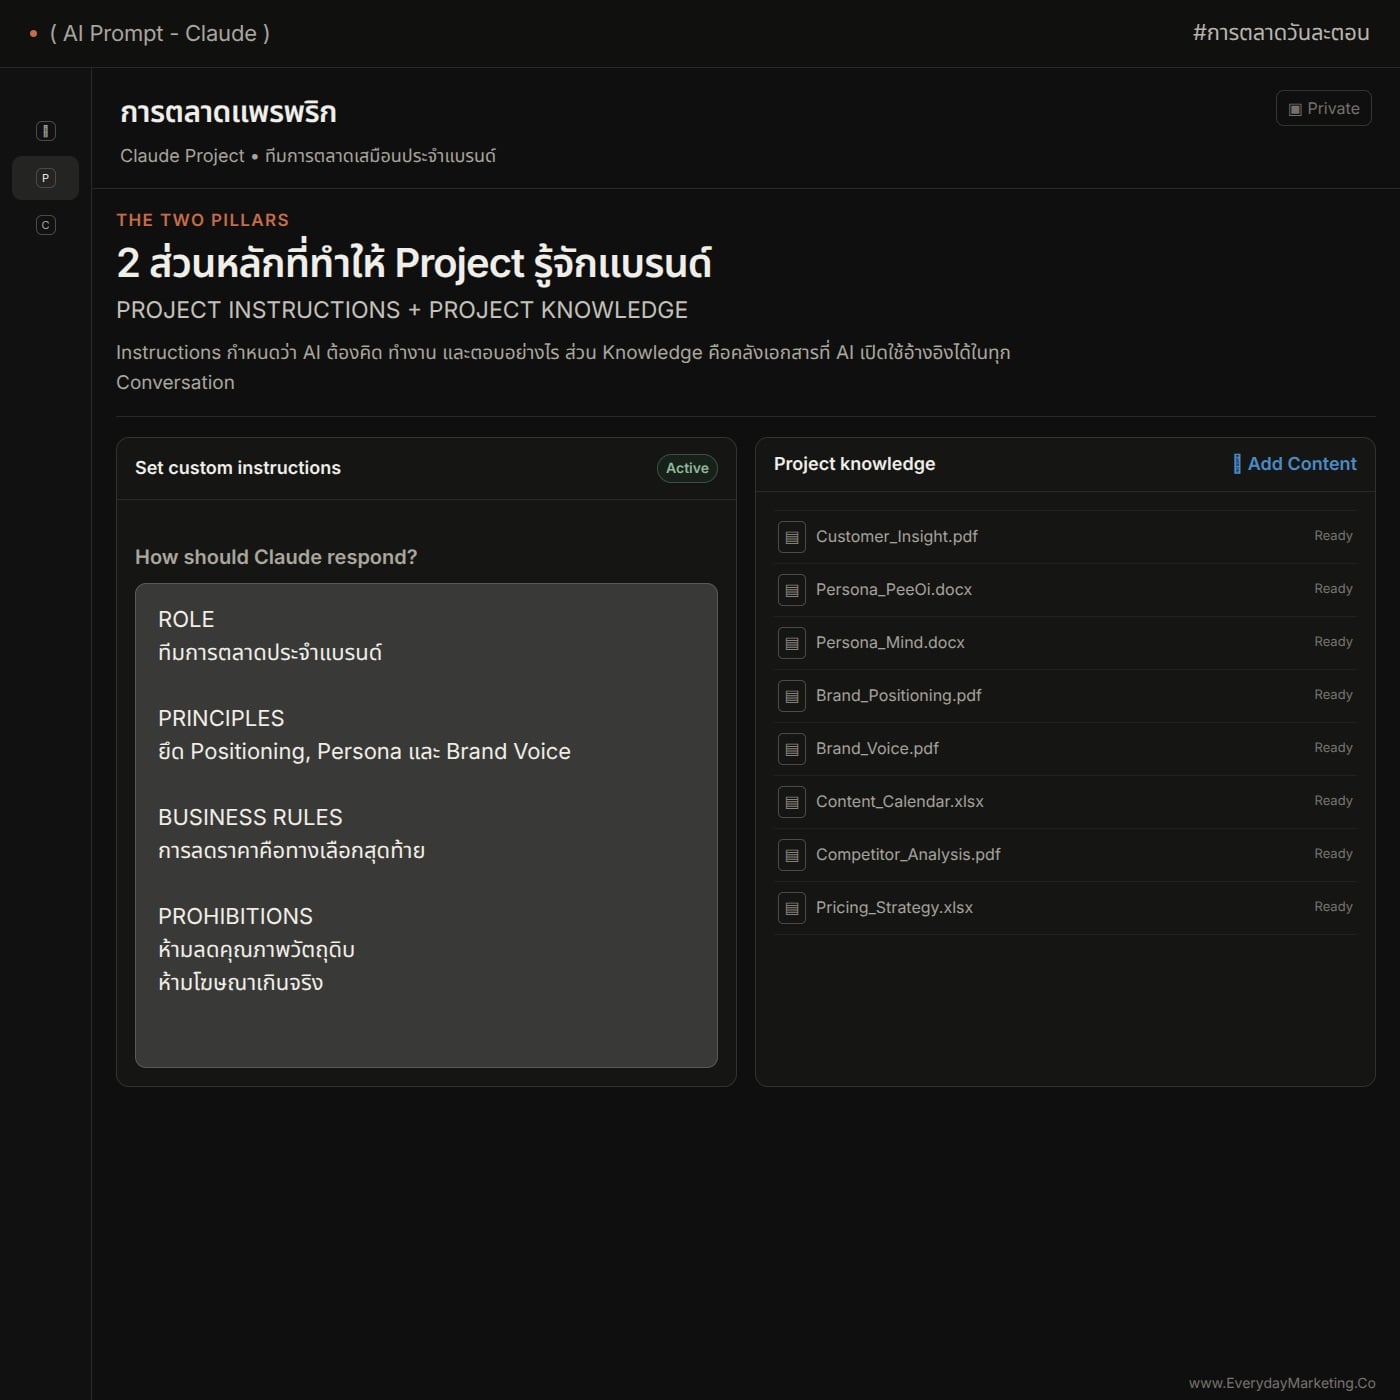Open the Persona_Mind.docx file name
Image resolution: width=1400 pixels, height=1400 pixels.
890,642
